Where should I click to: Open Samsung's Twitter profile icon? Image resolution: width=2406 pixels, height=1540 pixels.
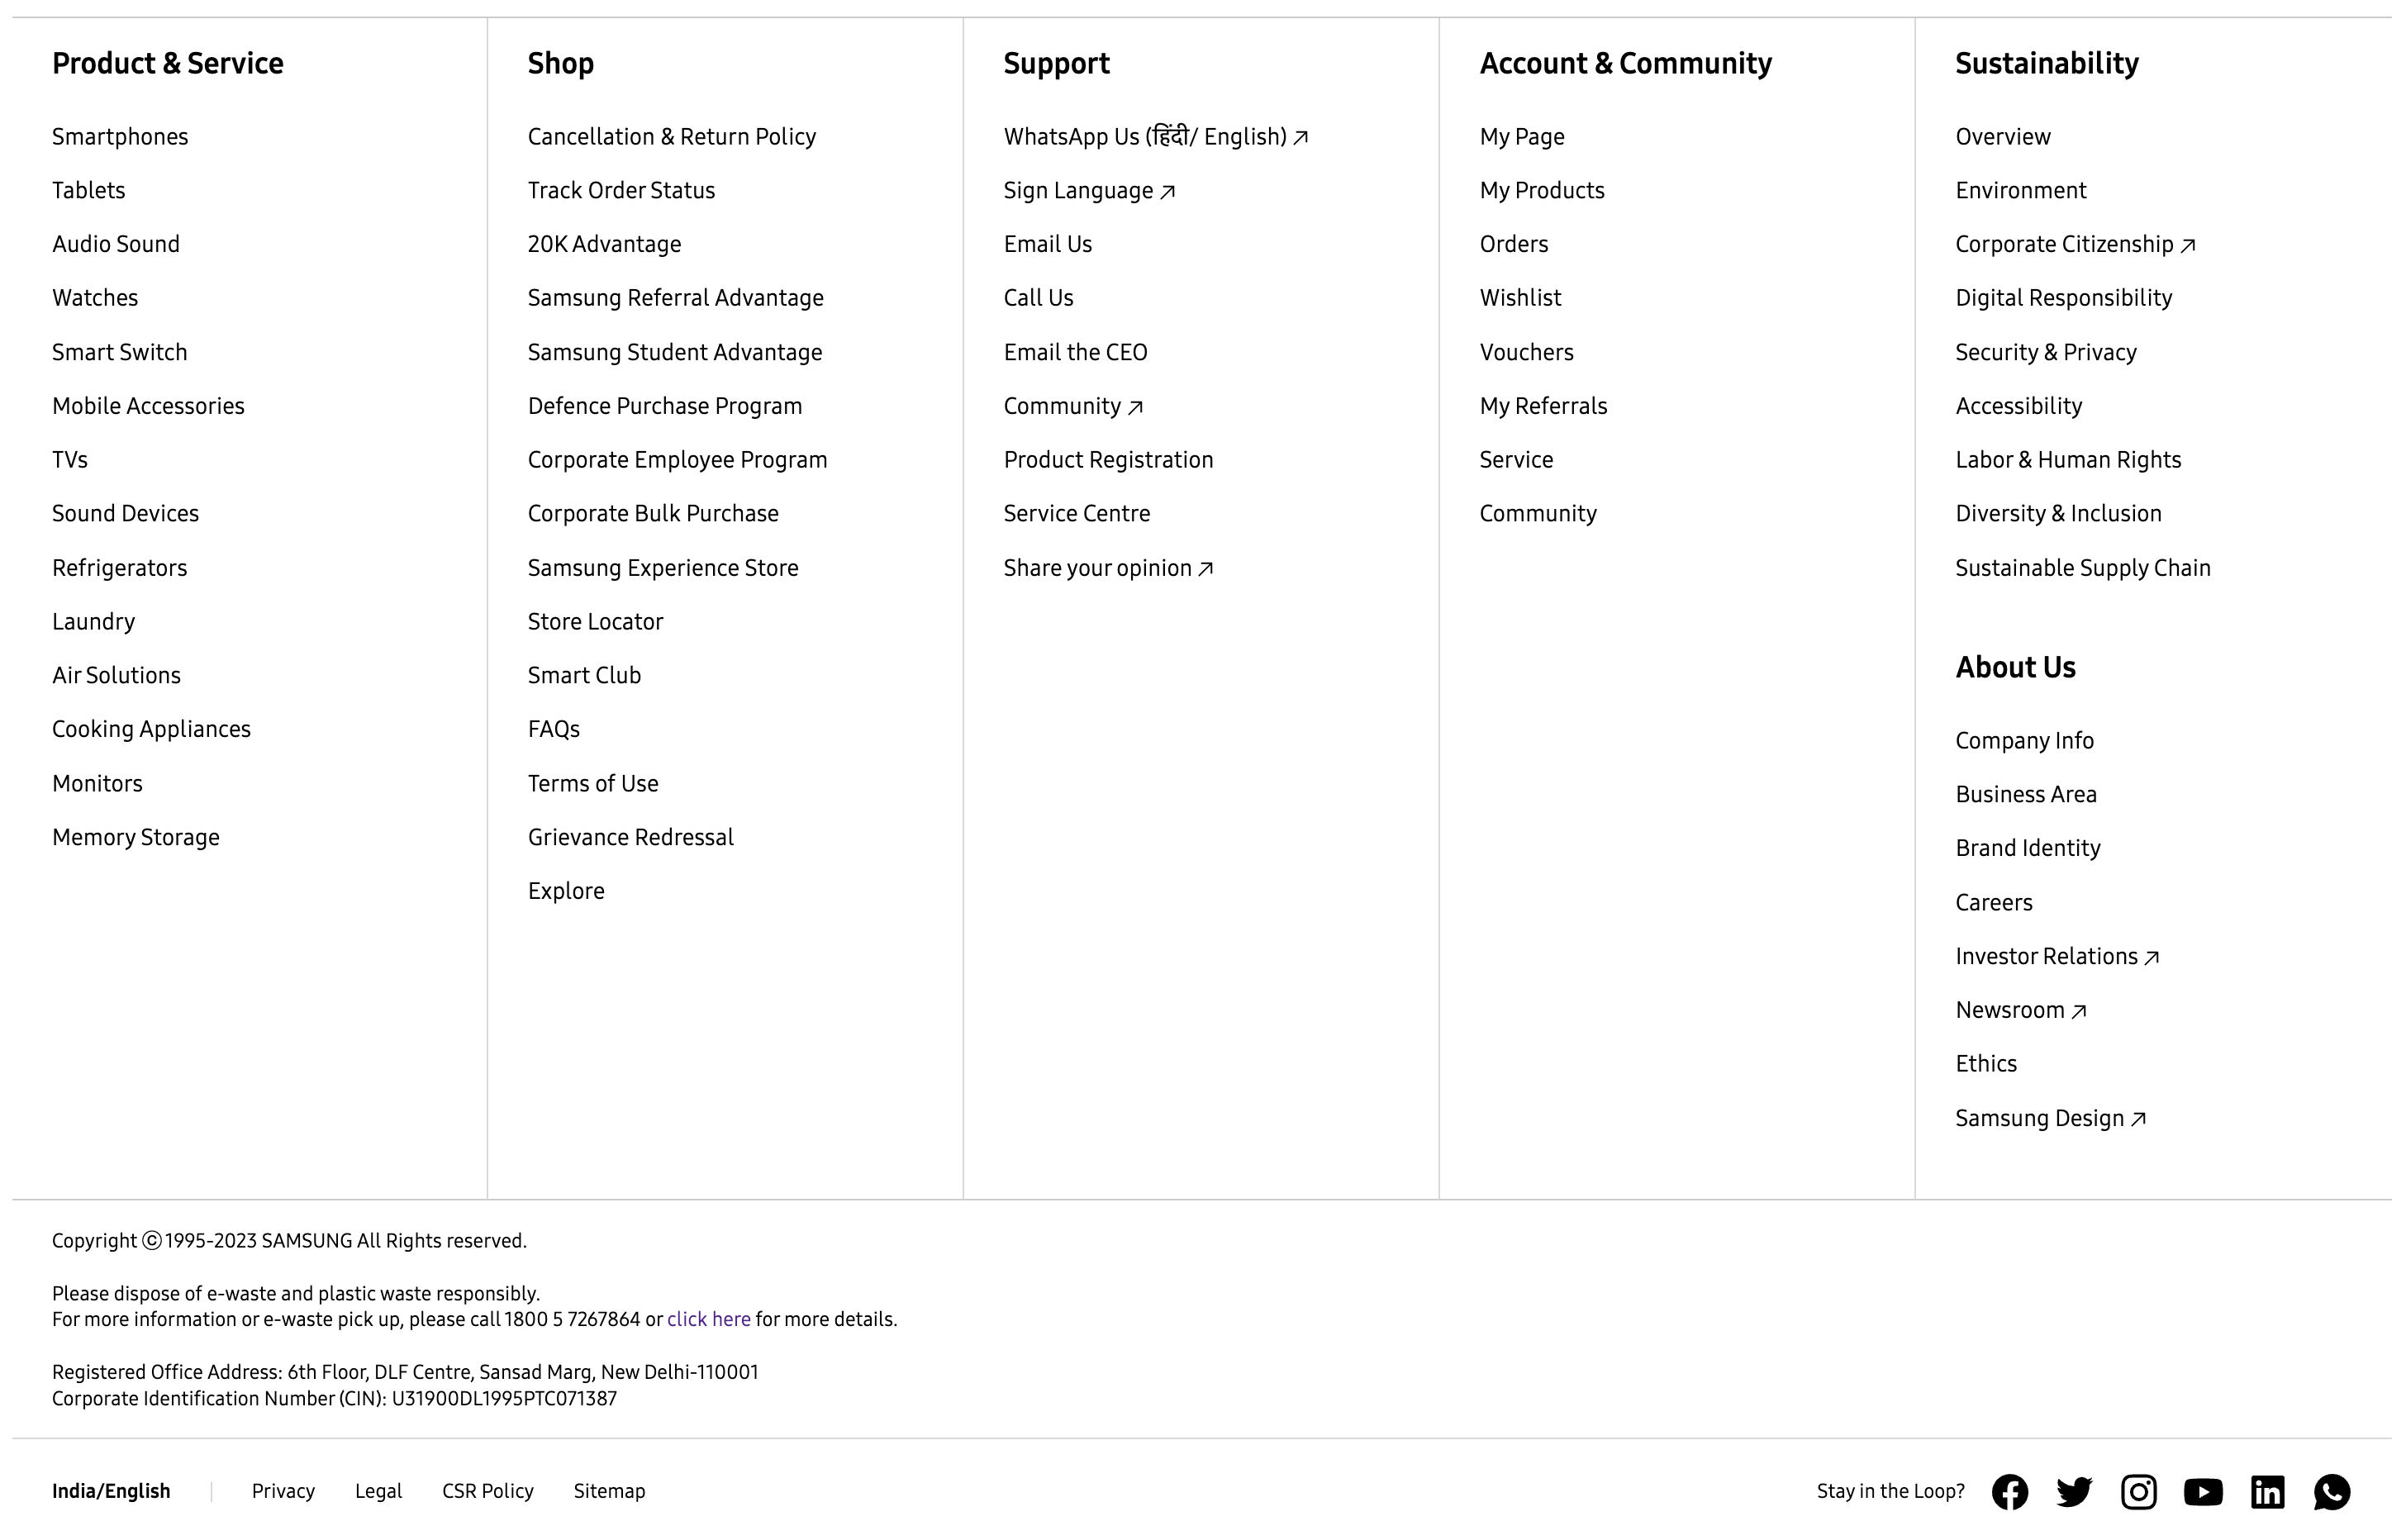(2074, 1492)
